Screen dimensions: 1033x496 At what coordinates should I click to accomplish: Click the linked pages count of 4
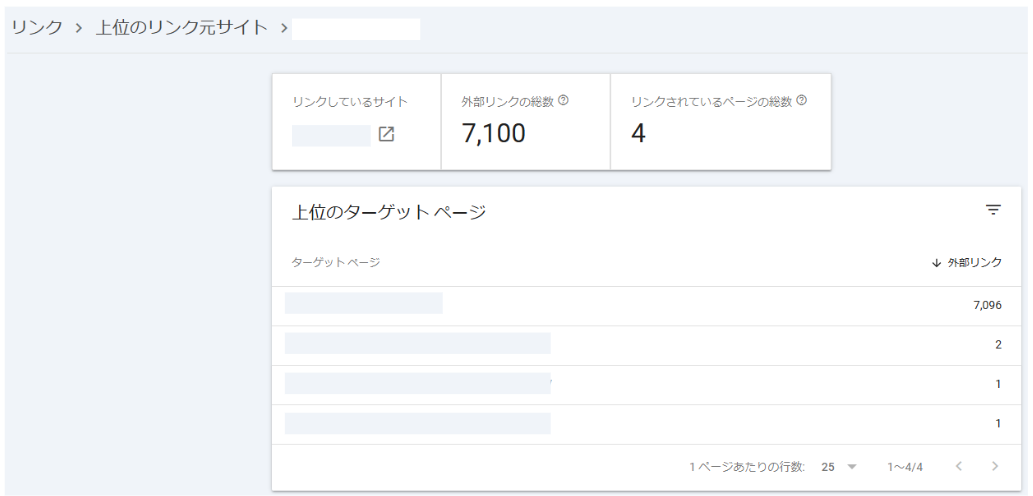click(x=638, y=134)
